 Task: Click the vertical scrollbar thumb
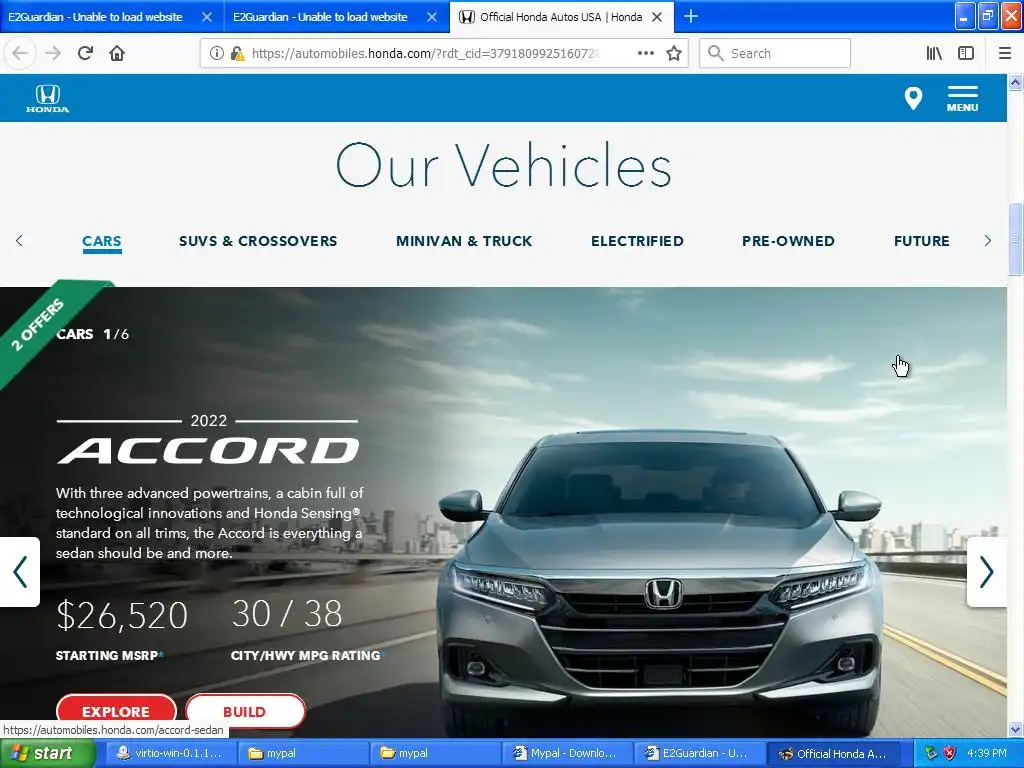pos(1016,239)
